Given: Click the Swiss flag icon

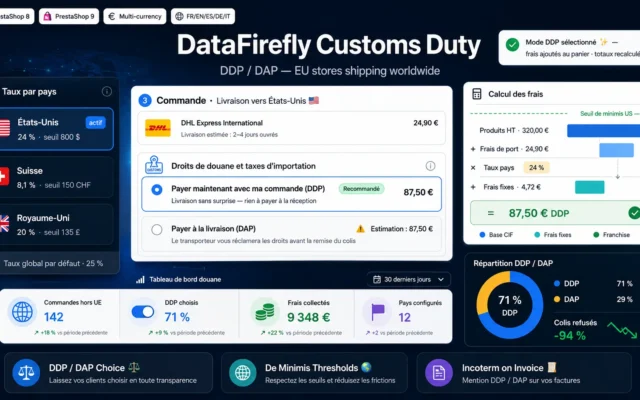Looking at the screenshot, I should click(4, 176).
